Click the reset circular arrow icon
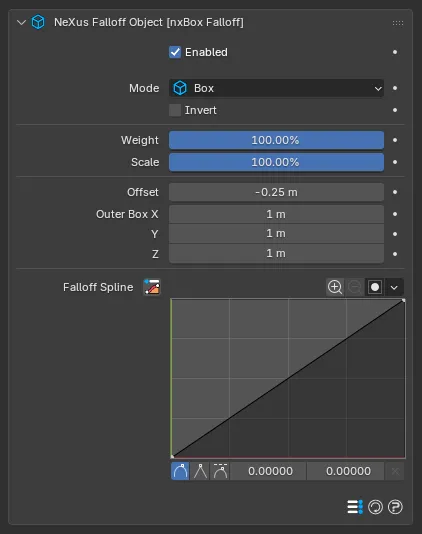 pos(375,507)
